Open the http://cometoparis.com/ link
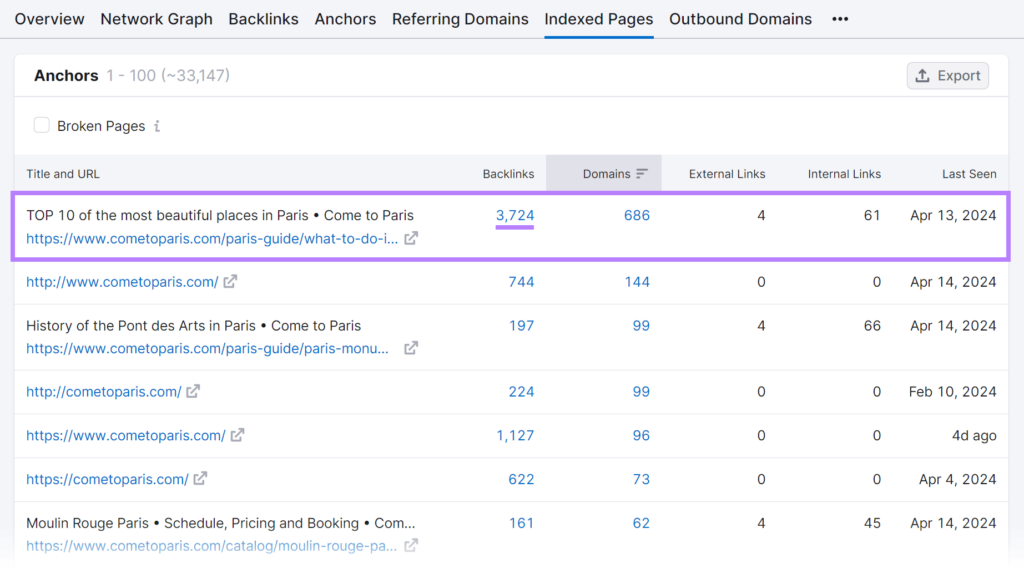Viewport: 1024px width, 569px height. [104, 391]
